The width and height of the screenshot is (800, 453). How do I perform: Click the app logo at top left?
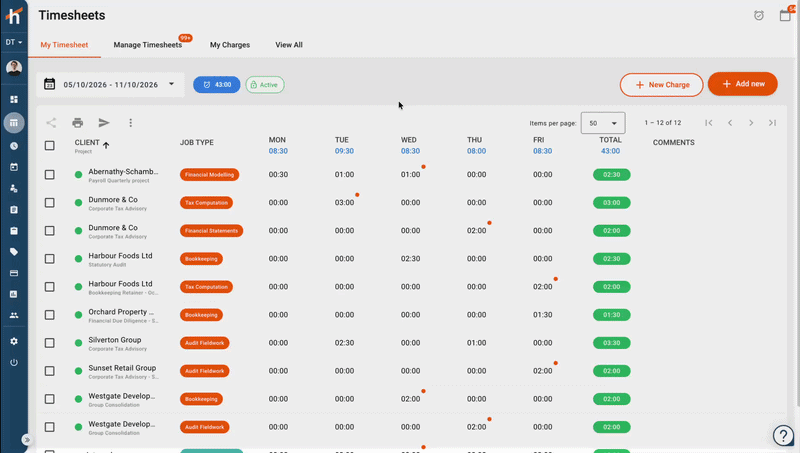tap(14, 16)
